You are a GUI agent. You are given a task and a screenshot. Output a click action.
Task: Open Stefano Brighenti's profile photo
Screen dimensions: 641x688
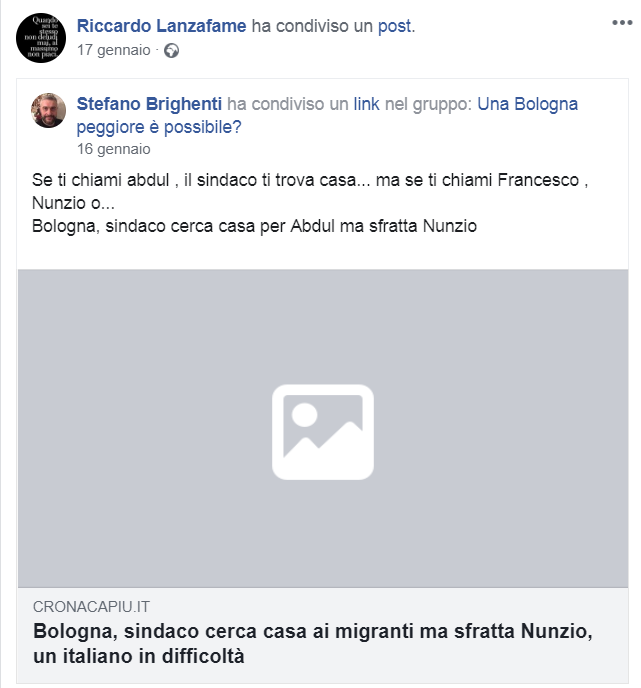(x=48, y=110)
